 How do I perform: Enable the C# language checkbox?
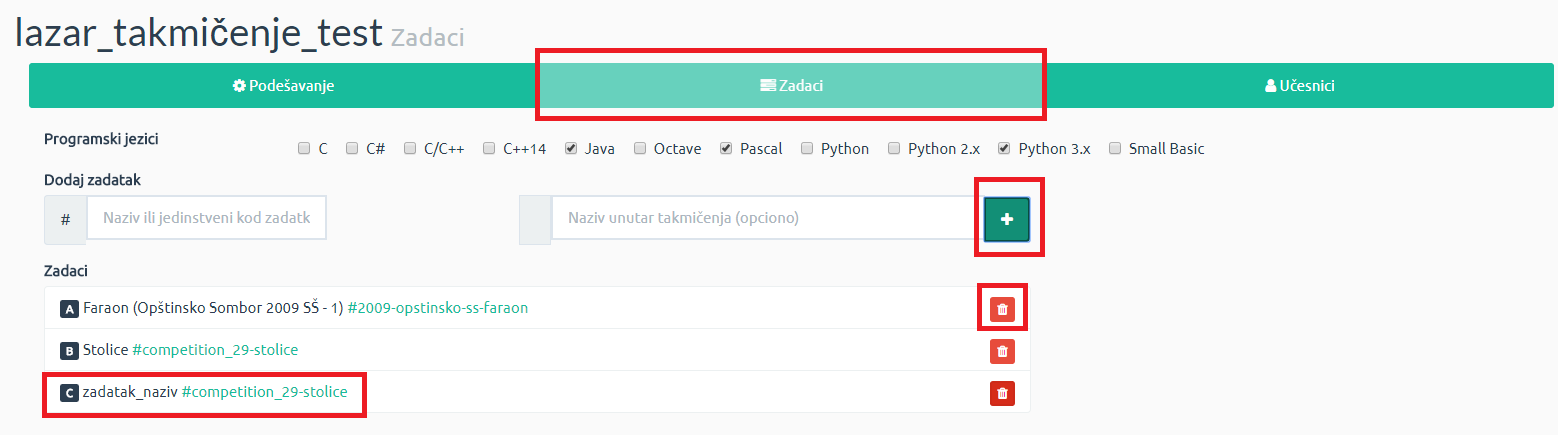pos(352,149)
